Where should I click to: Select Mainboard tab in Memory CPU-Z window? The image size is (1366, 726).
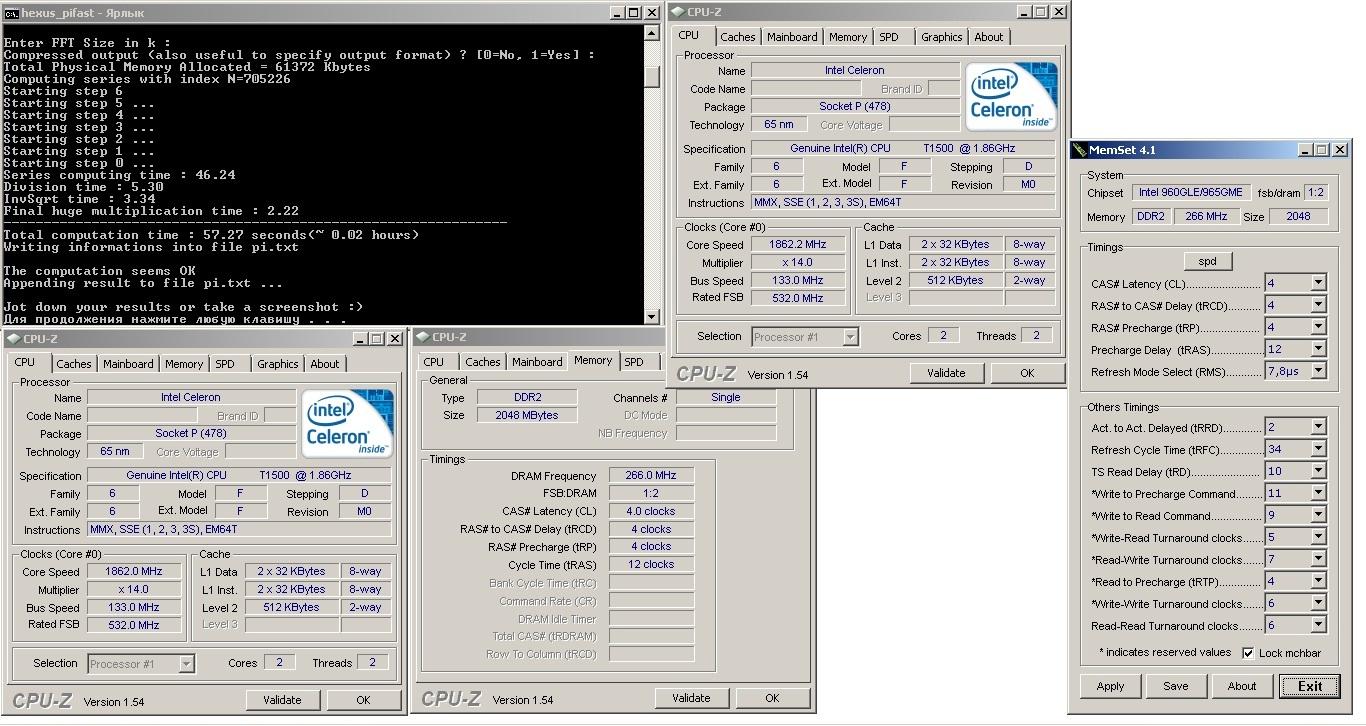click(537, 362)
